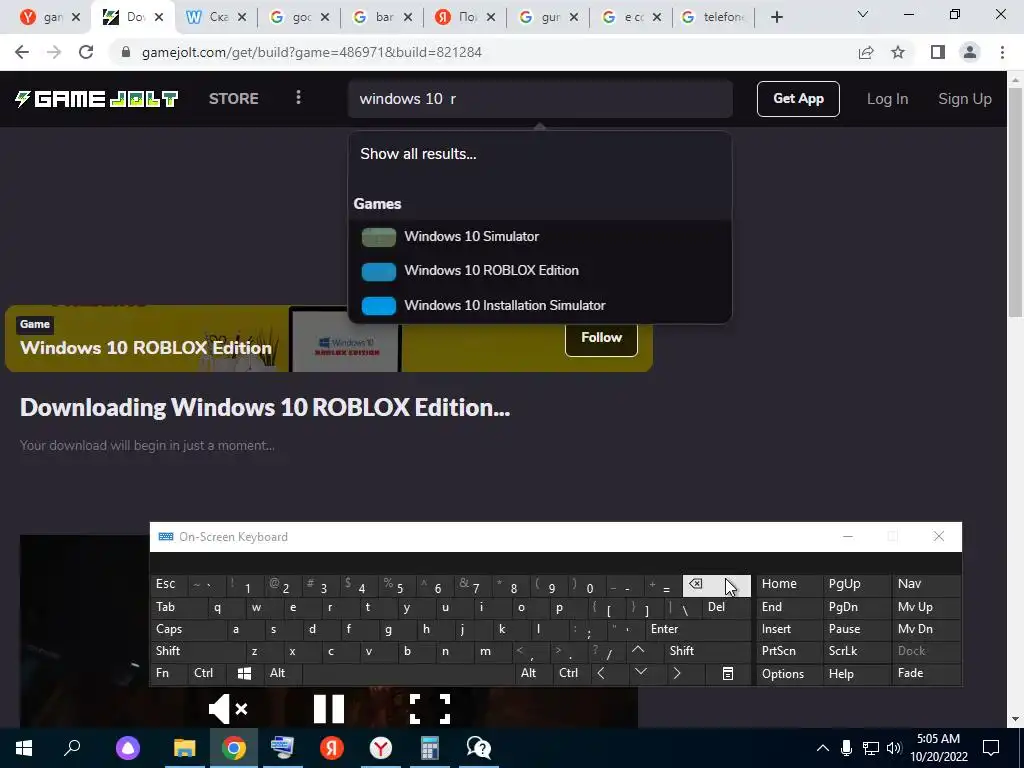This screenshot has width=1024, height=768.
Task: Open Chrome tab search dropdown
Action: [863, 14]
